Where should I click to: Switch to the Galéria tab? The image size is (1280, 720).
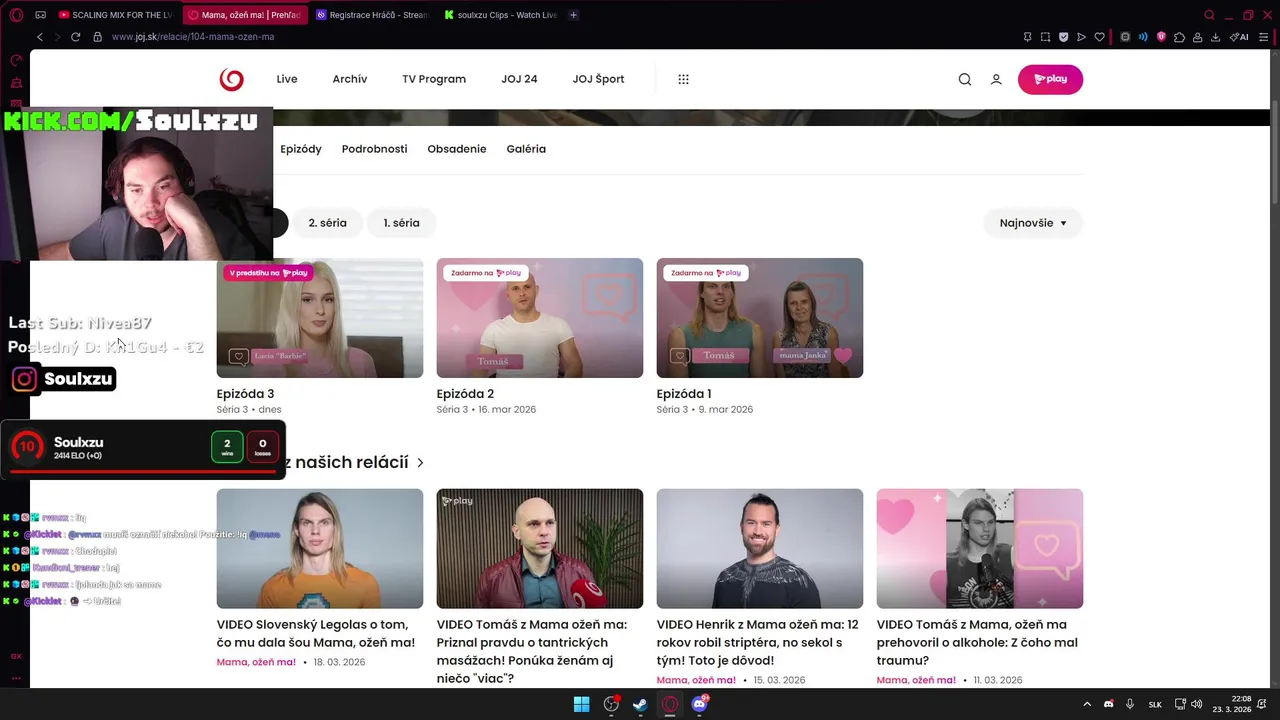tap(526, 149)
